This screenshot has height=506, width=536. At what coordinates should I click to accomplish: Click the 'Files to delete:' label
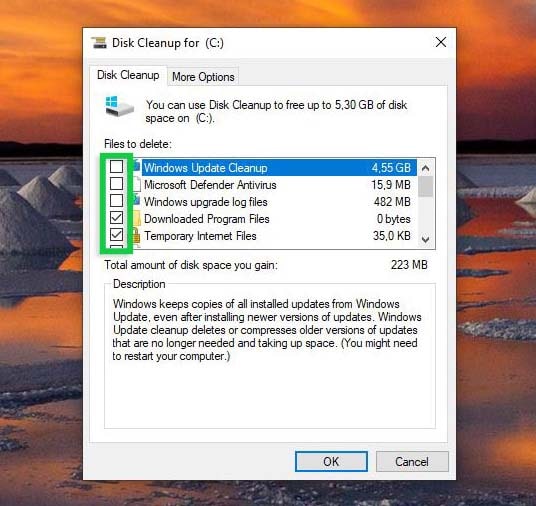point(138,144)
